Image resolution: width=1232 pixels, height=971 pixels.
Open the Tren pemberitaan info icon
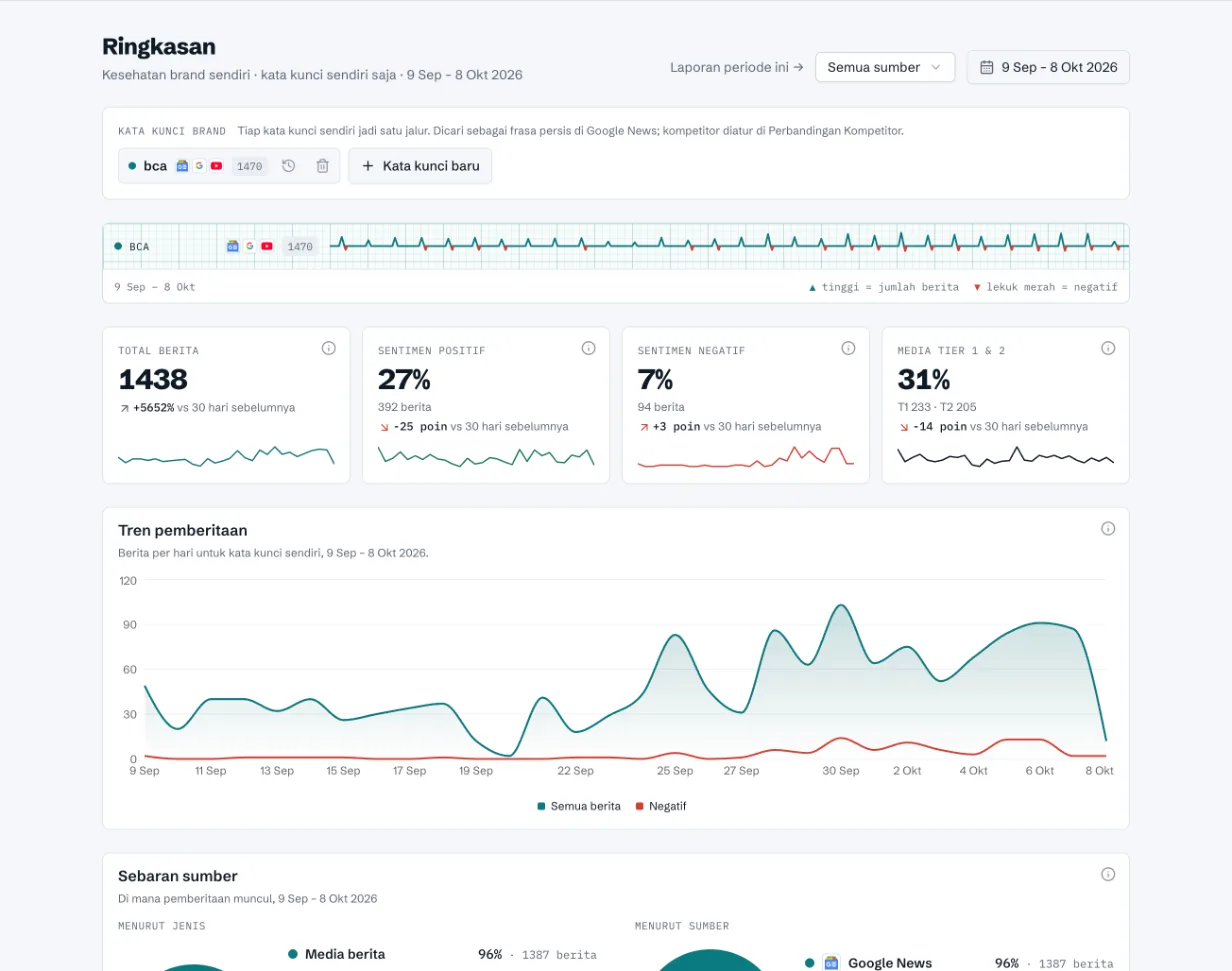[1108, 528]
